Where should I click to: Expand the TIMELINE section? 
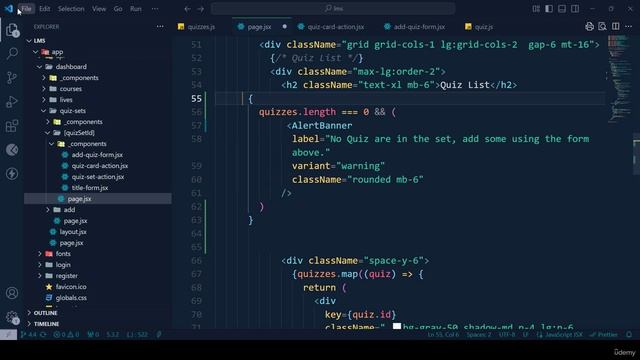coord(46,324)
